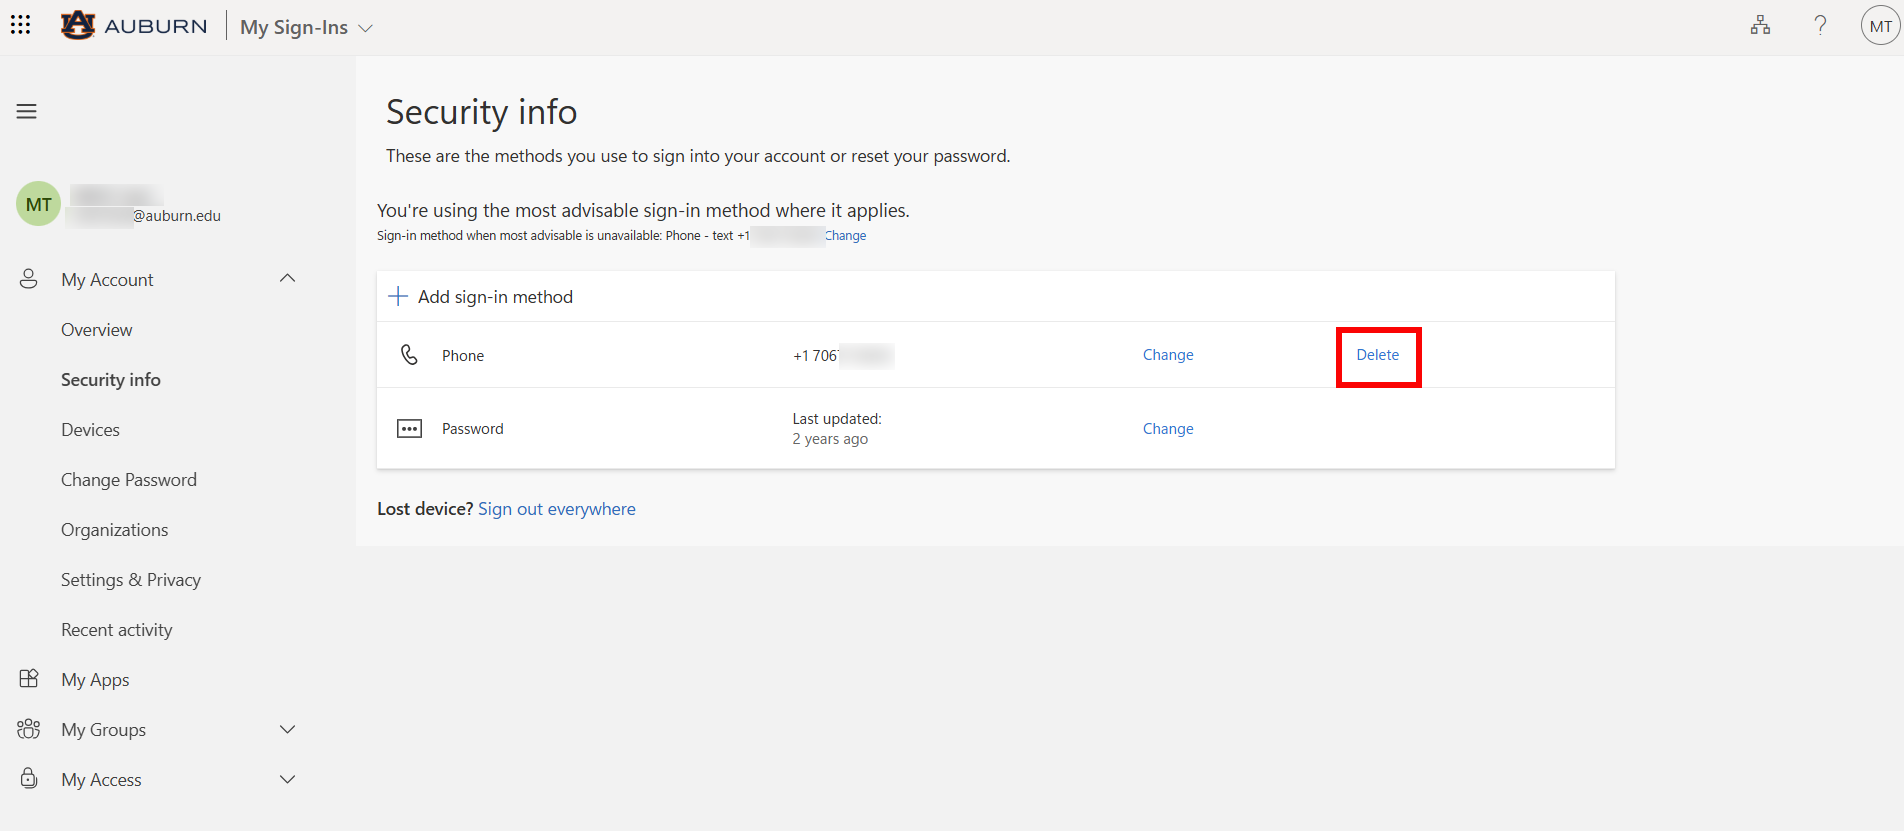Click Add sign-in method
The image size is (1904, 831).
click(x=495, y=297)
